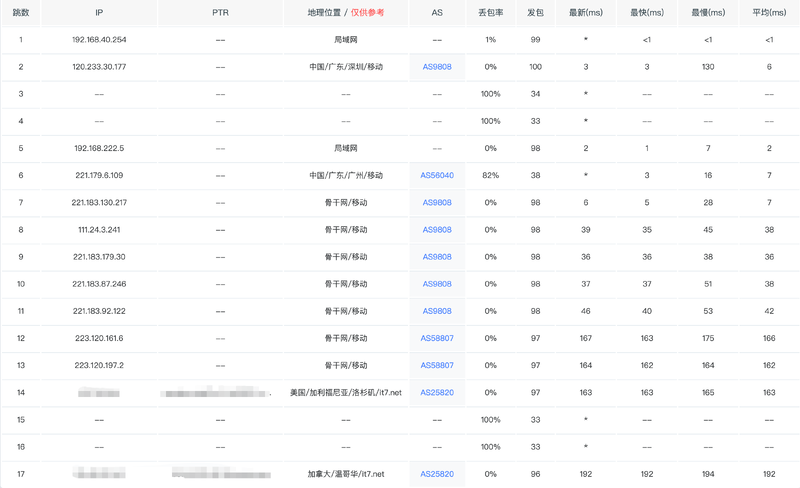Screen dimensions: 800x488
Task: Select IP 221.183.179.30
Action: coord(99,257)
